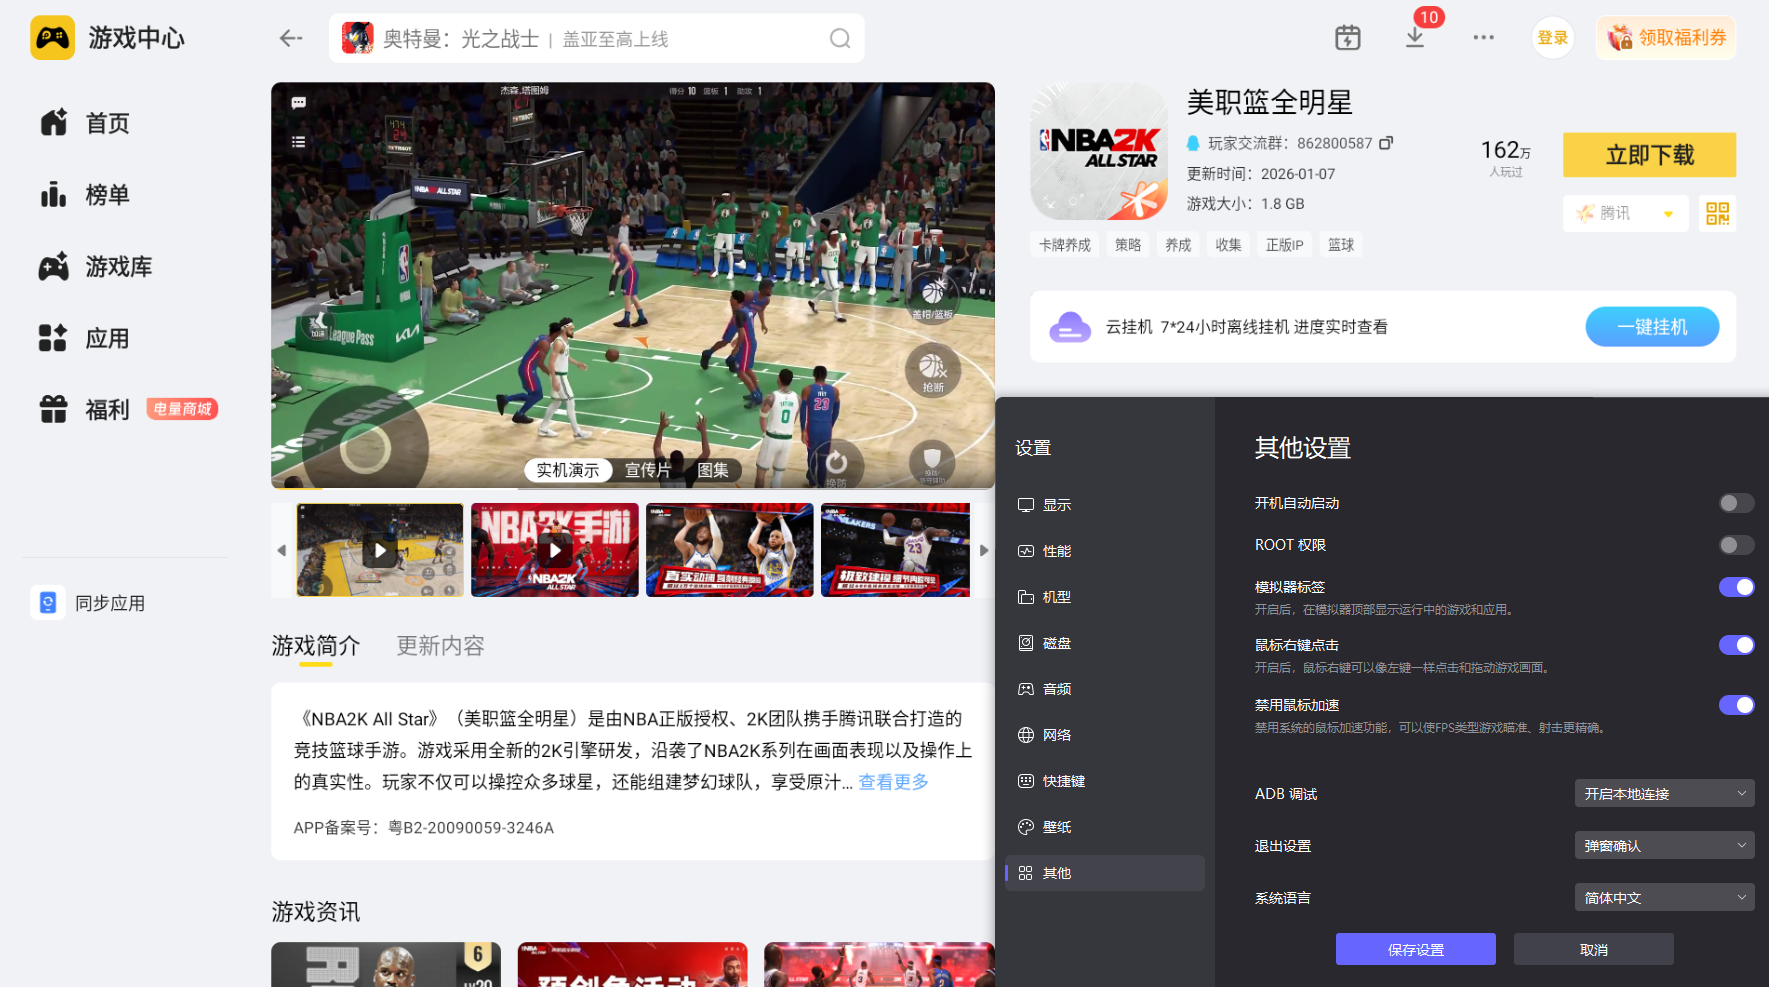Click the 登录 login button
Viewport: 1769px width, 987px height.
coord(1552,38)
